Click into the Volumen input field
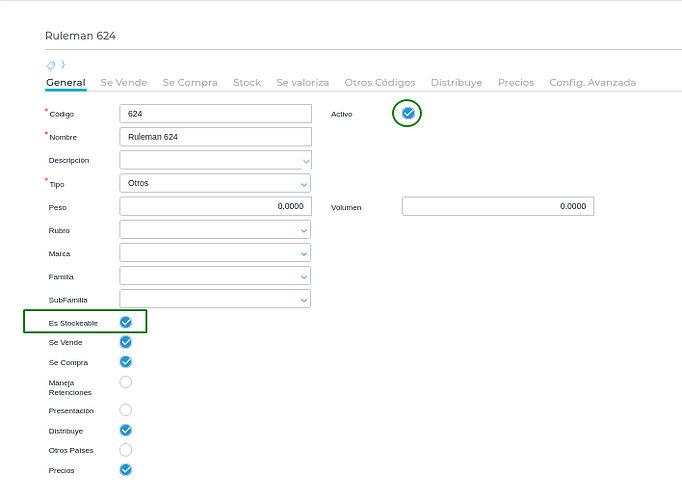Viewport: 682px width, 500px height. coord(497,206)
